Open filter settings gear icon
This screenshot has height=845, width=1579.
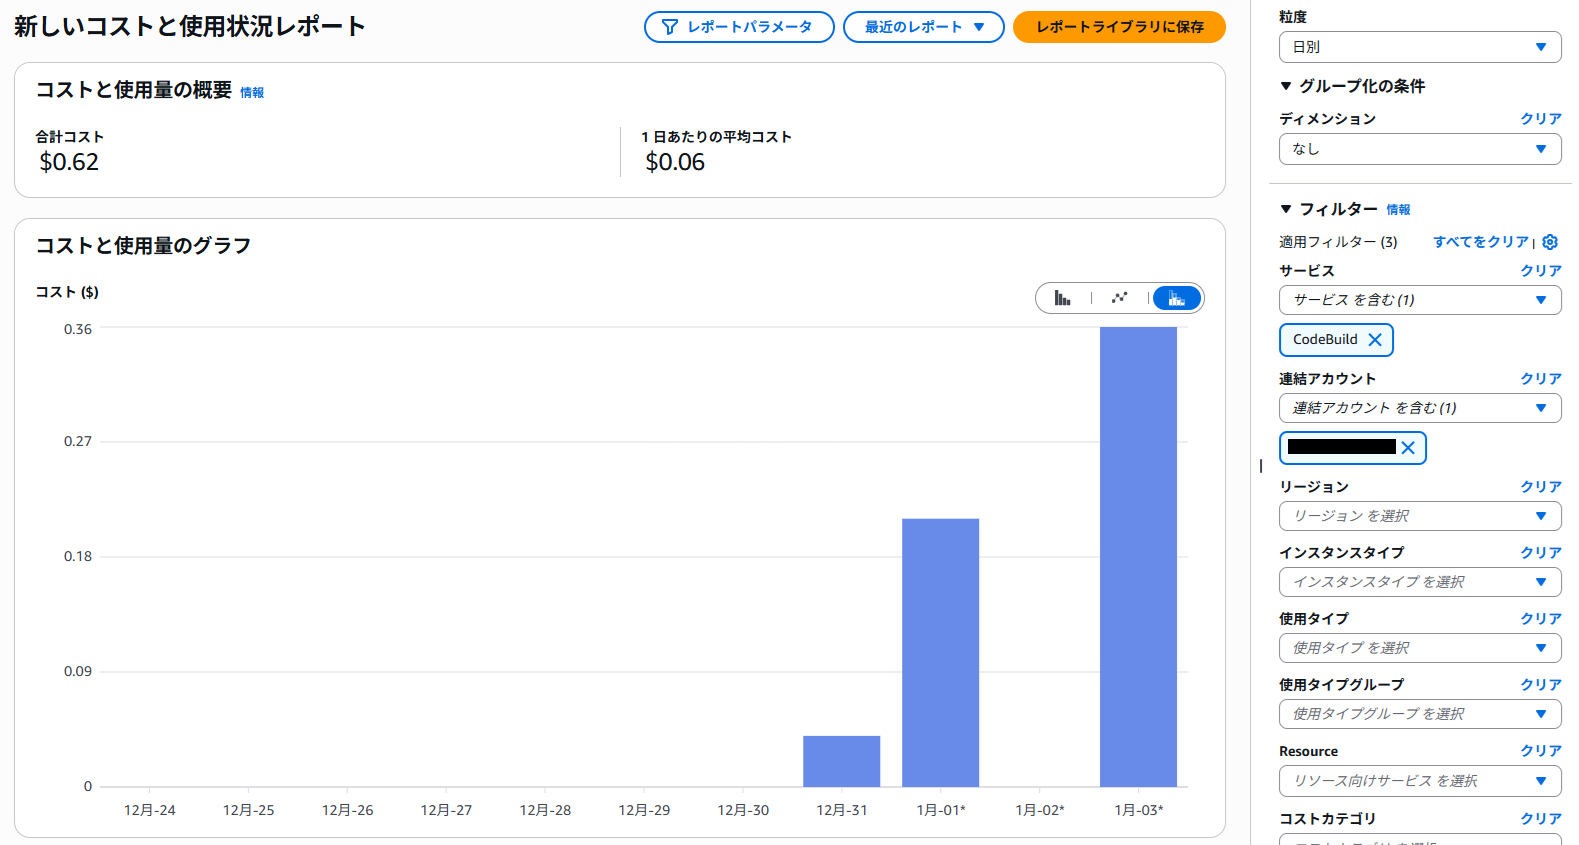pos(1550,242)
